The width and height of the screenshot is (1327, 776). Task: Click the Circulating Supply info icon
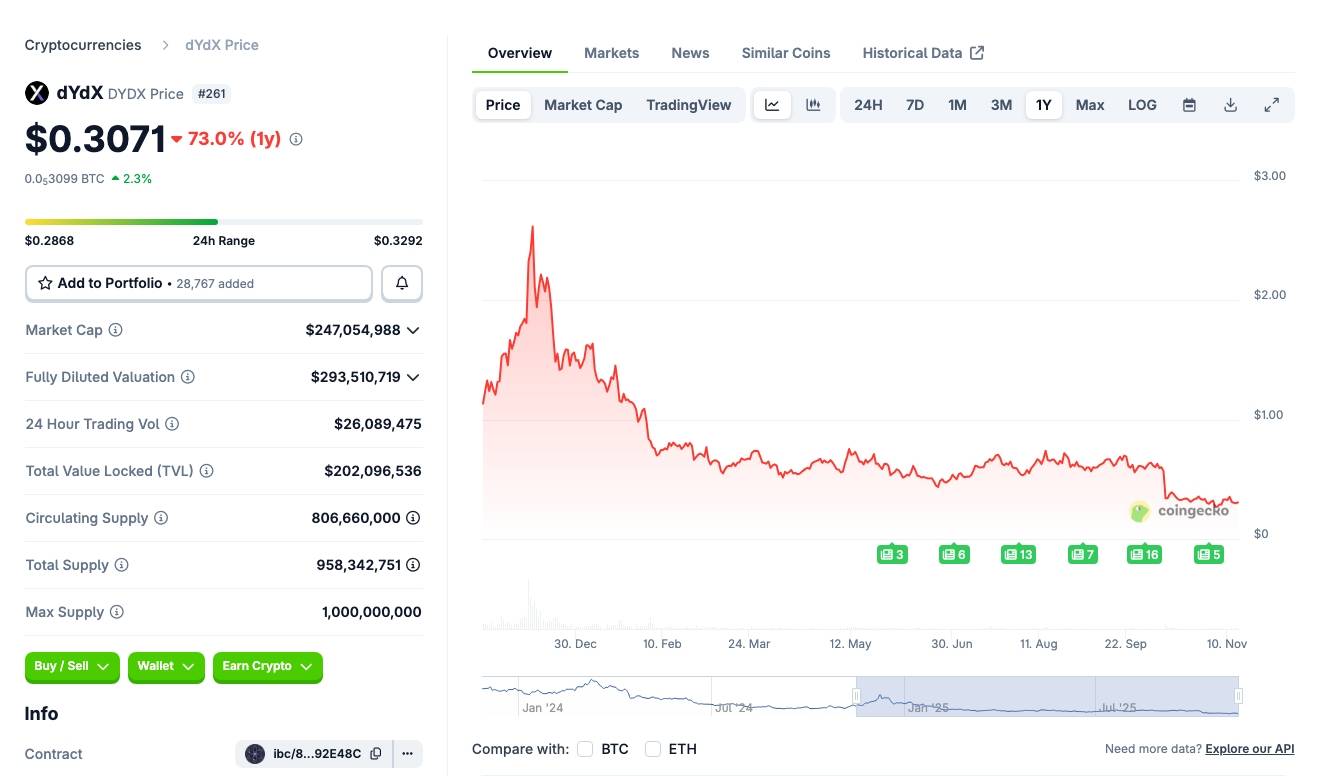(161, 518)
